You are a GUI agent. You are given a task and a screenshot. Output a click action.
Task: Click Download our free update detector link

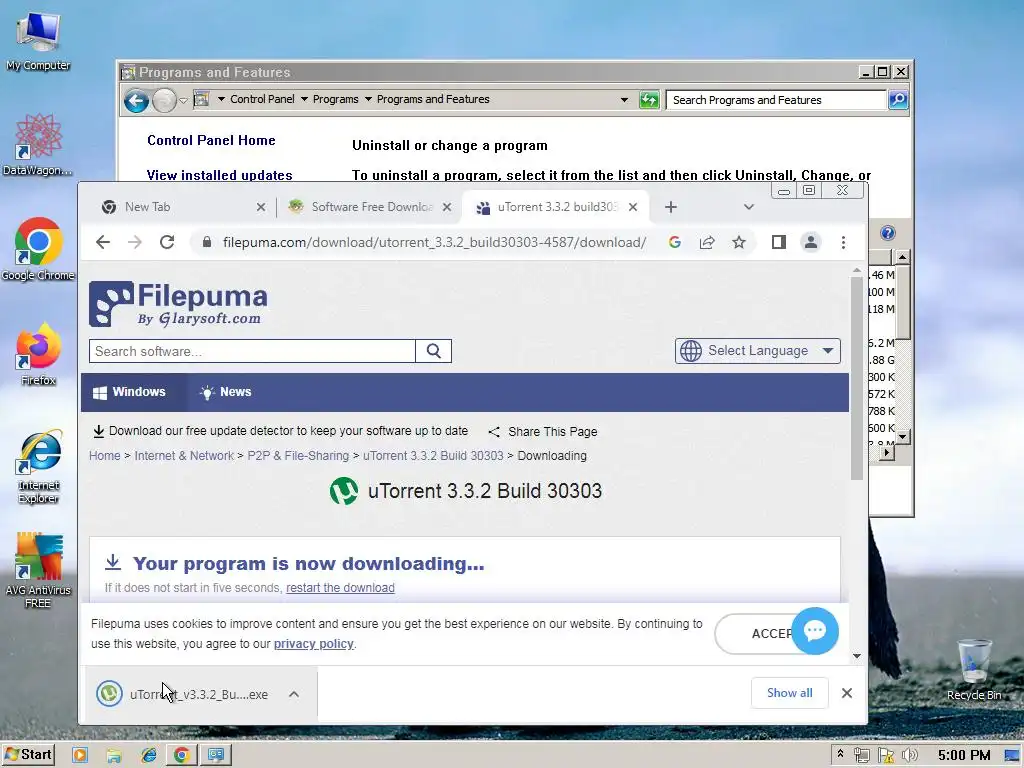coord(281,431)
